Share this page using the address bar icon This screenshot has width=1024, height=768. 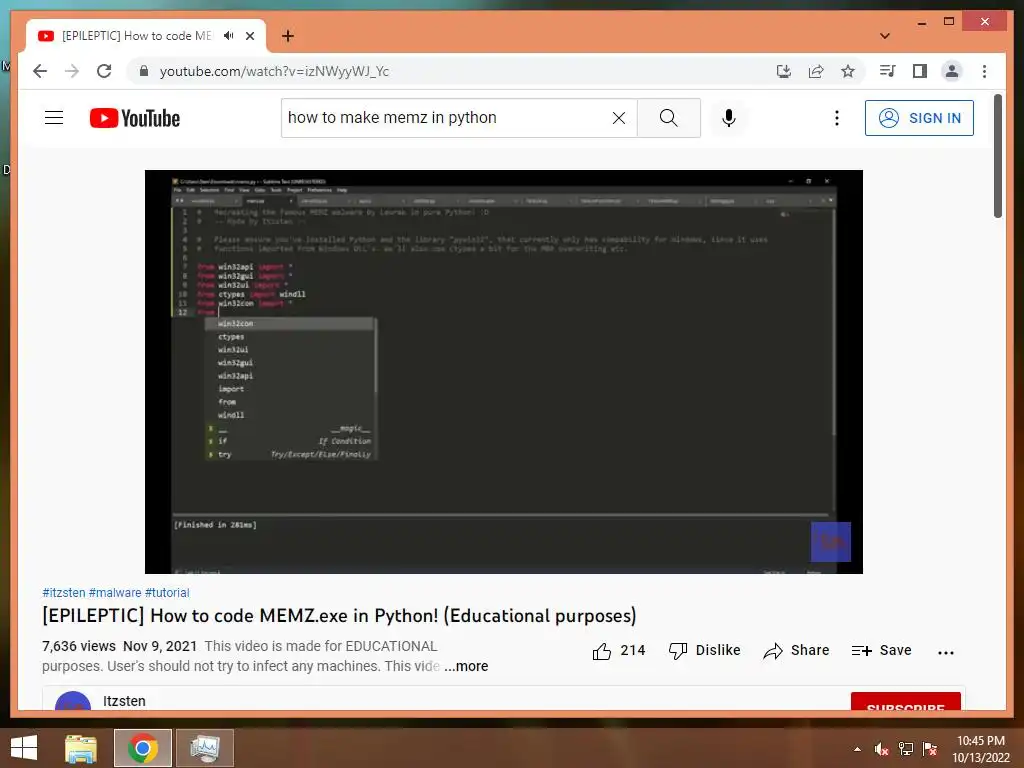click(x=816, y=71)
